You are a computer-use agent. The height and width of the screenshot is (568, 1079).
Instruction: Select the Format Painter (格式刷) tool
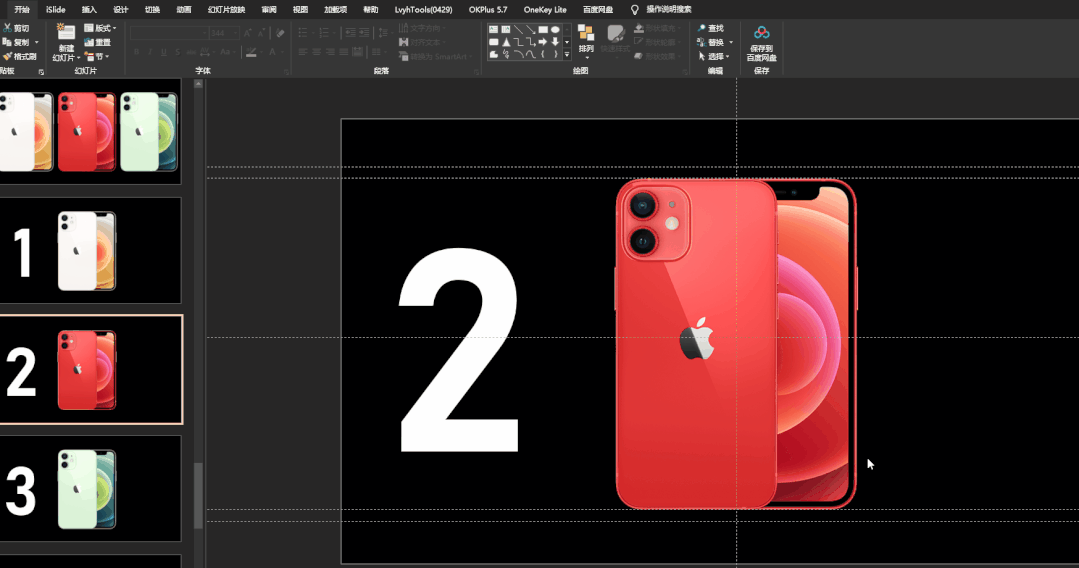19,56
